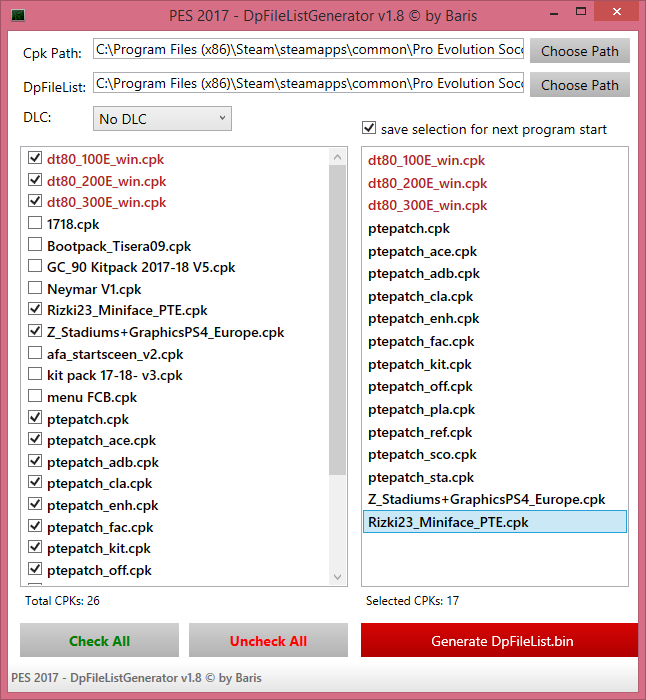
Task: Minimize the DpFileListGenerator window
Action: click(x=554, y=12)
